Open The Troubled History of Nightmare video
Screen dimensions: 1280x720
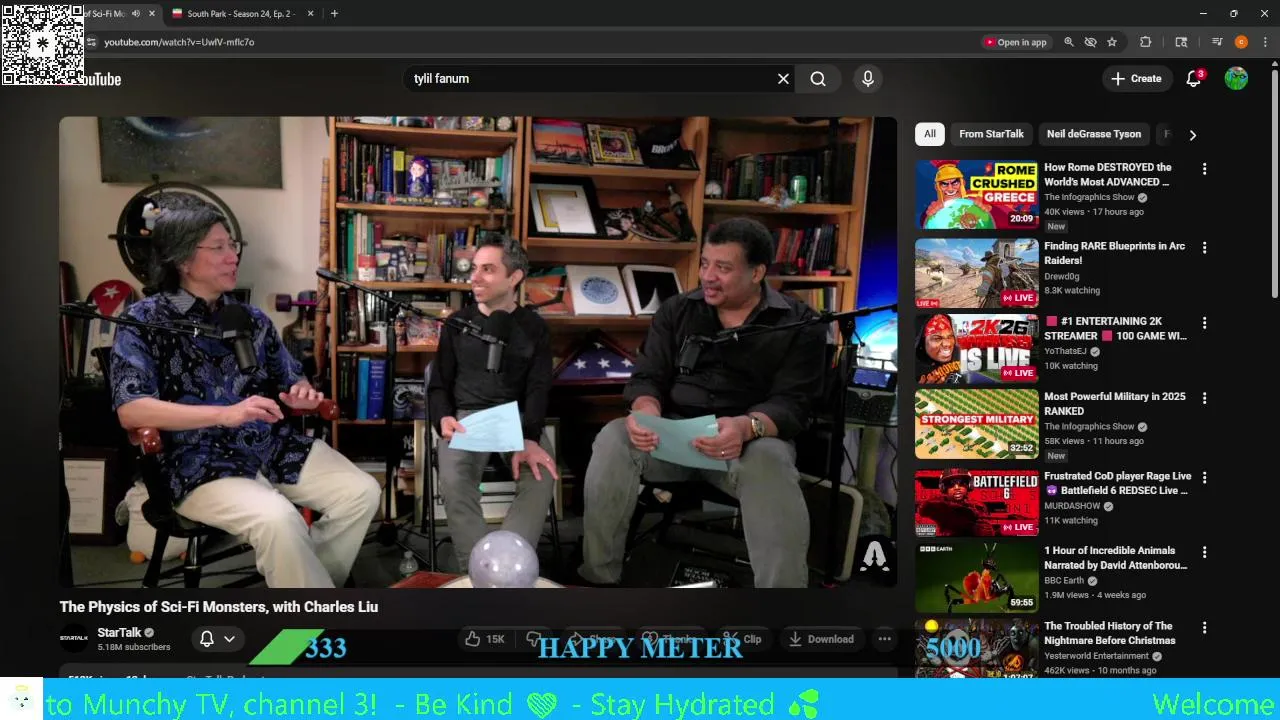click(x=1109, y=633)
